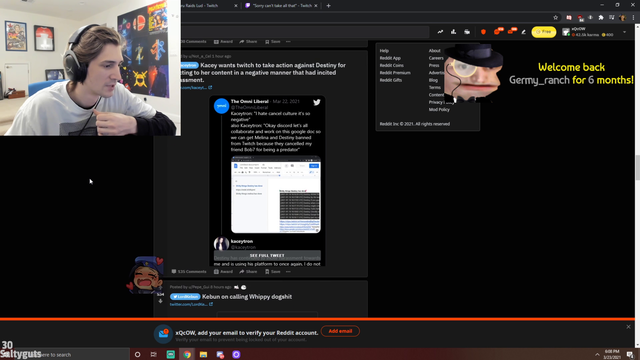Image resolution: width=640 pixels, height=360 pixels.
Task: Downvote the Kebun post
Action: (x=160, y=301)
